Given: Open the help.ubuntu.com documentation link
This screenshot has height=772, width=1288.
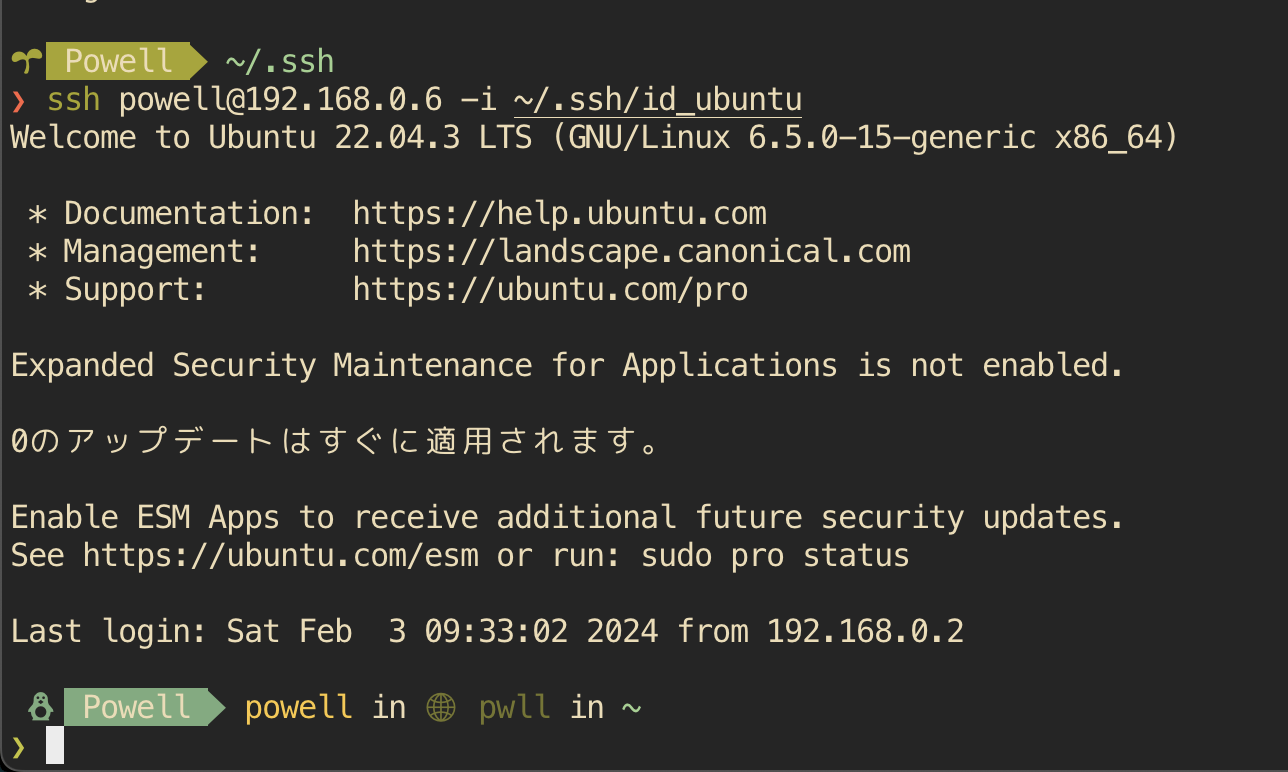Looking at the screenshot, I should tap(559, 213).
